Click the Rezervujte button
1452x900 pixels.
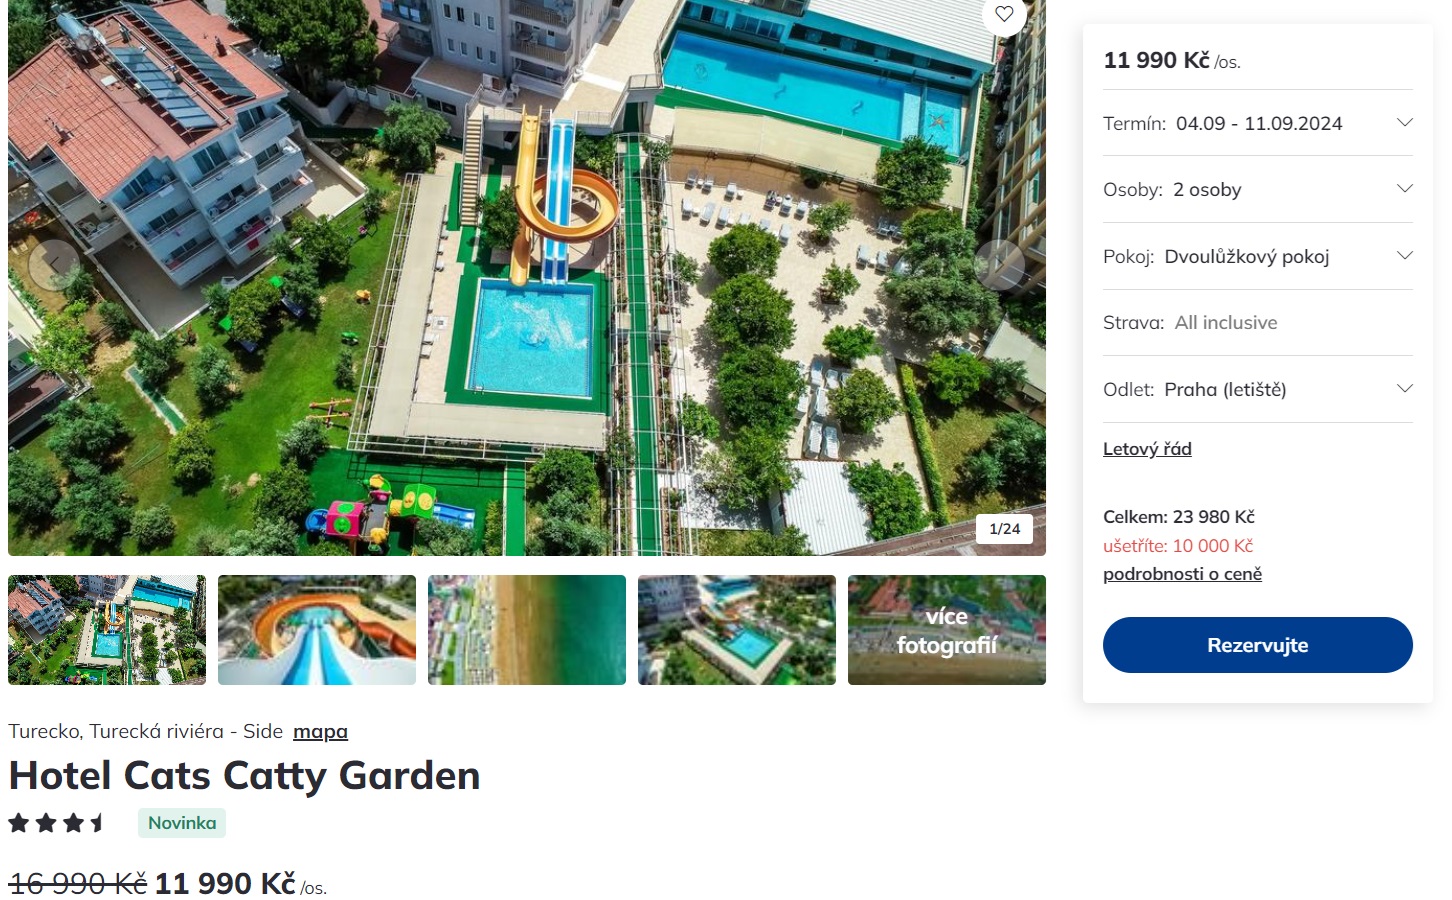[1258, 645]
